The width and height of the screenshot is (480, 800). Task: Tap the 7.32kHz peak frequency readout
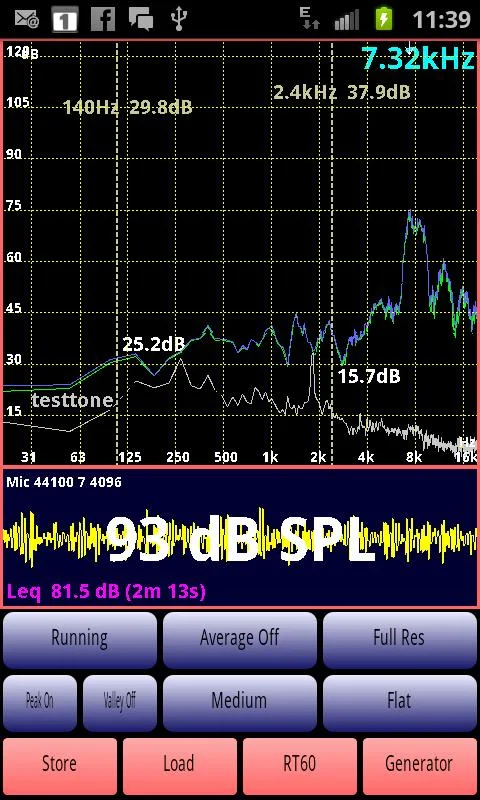click(418, 58)
